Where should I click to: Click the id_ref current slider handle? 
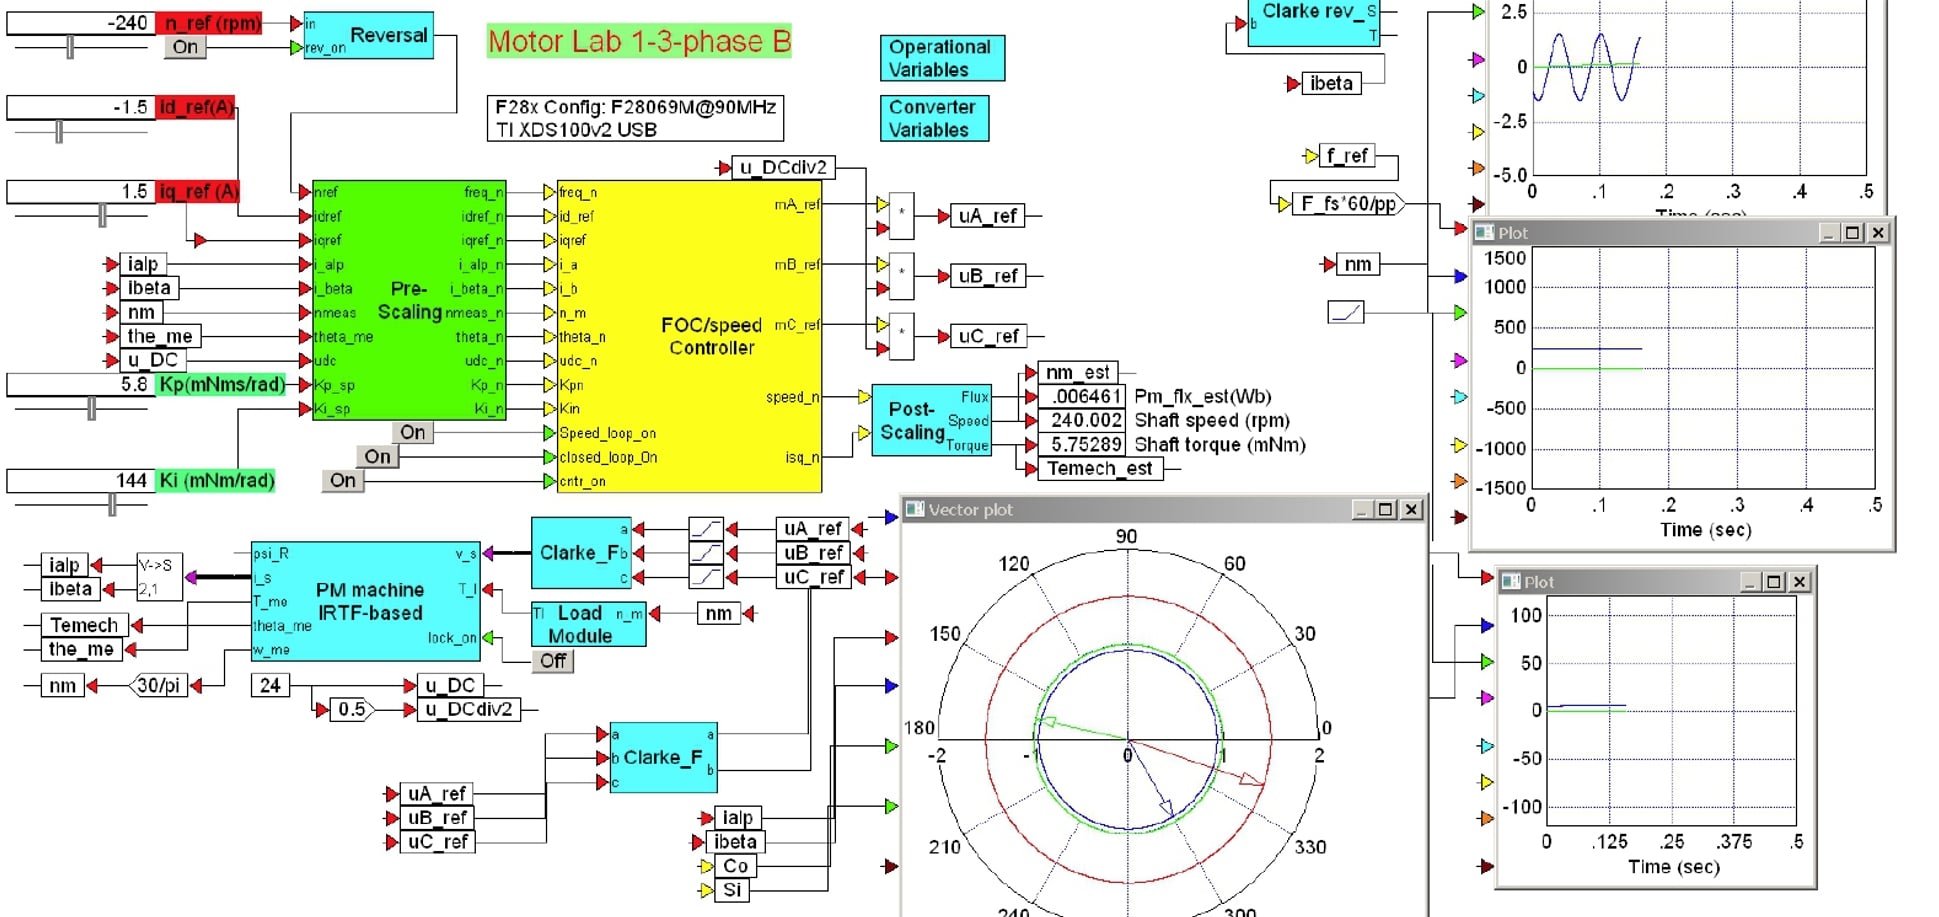coord(59,131)
